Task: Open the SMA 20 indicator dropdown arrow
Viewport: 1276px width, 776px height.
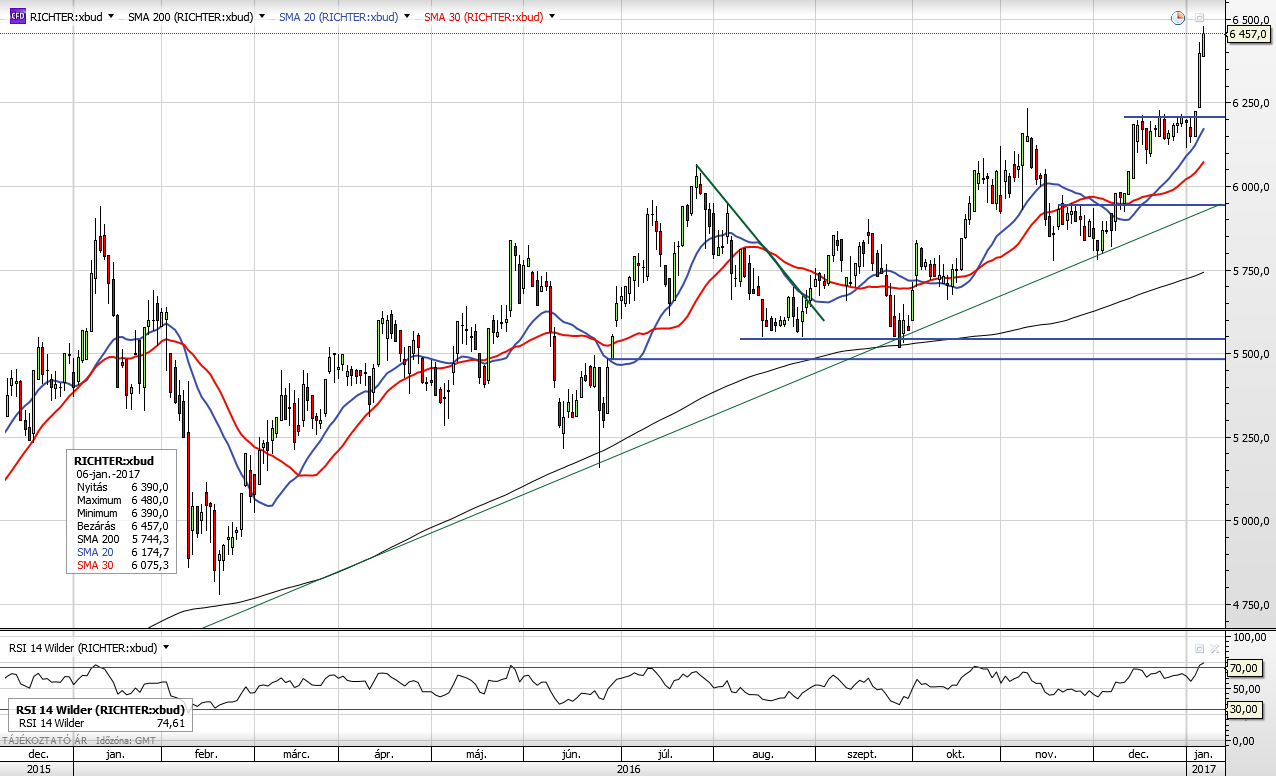Action: tap(408, 17)
